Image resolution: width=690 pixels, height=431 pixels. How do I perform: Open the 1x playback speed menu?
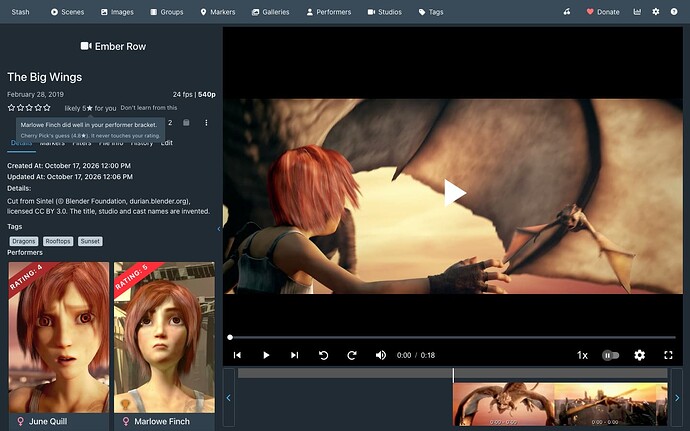pos(582,355)
